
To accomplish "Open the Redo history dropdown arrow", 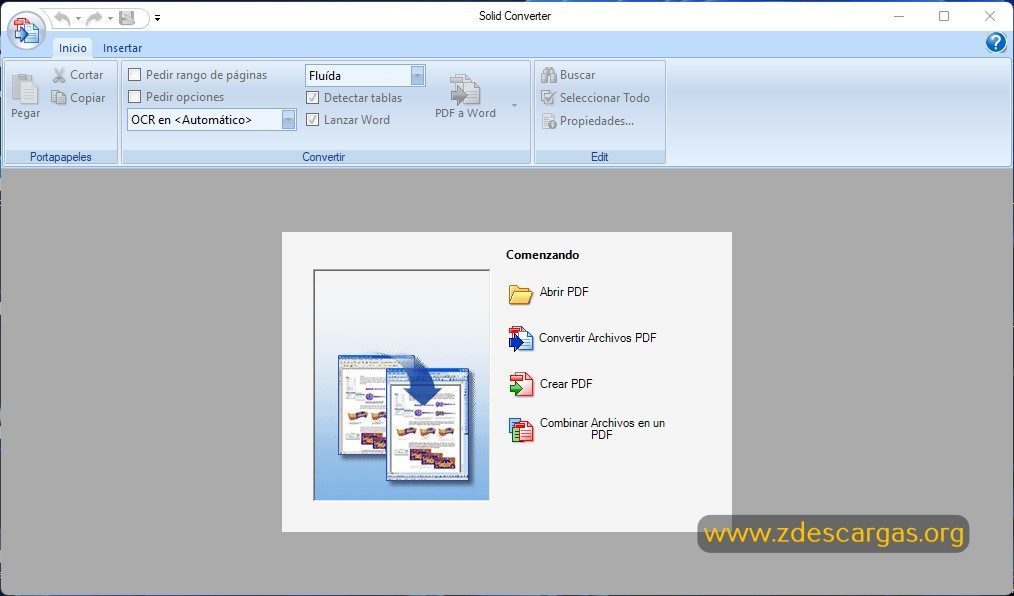I will (111, 19).
